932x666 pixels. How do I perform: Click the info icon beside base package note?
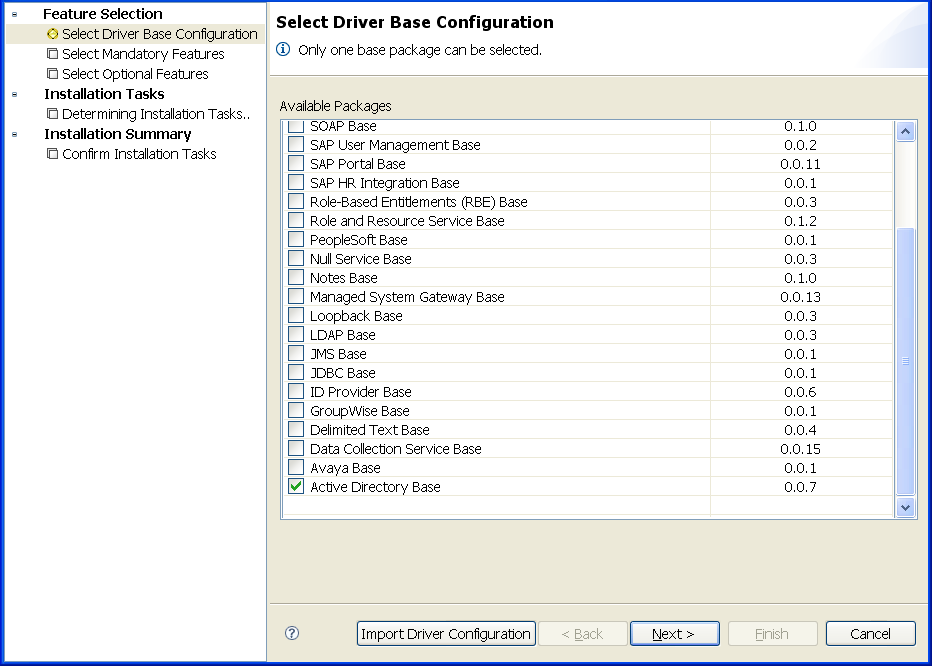(284, 49)
